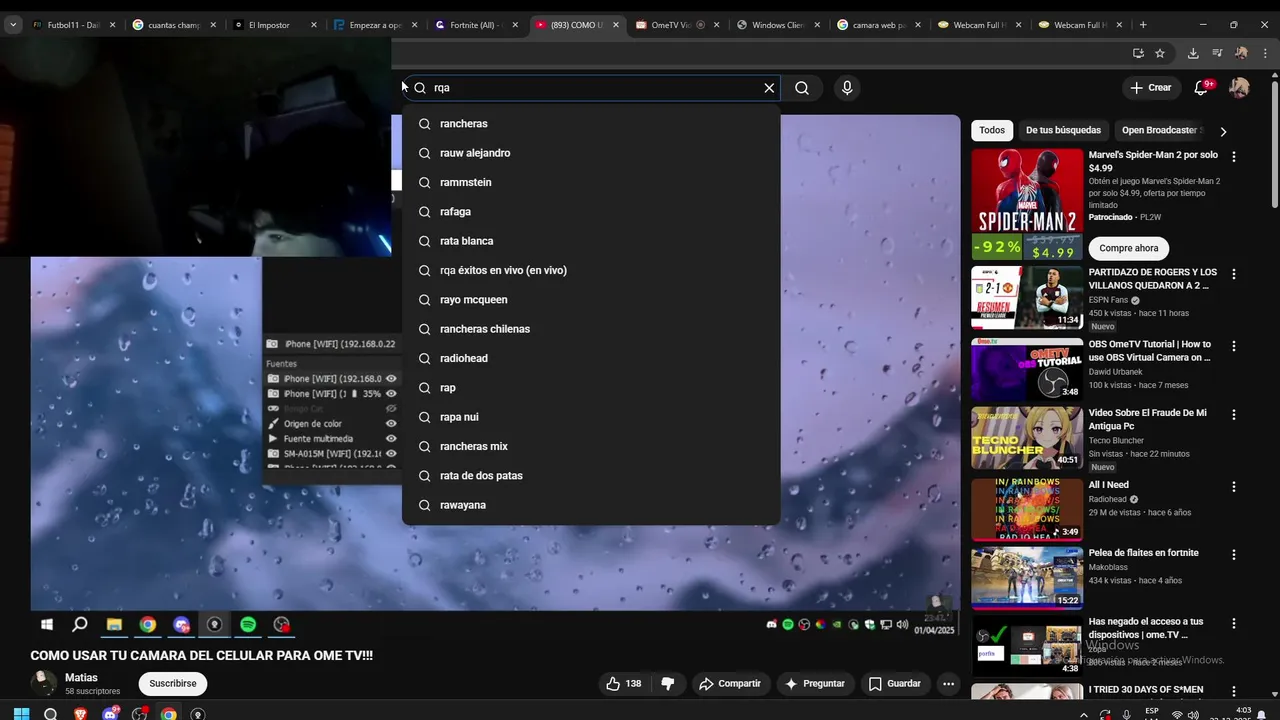The image size is (1280, 720).
Task: Open the YouTube account avatar menu
Action: coord(1239,88)
